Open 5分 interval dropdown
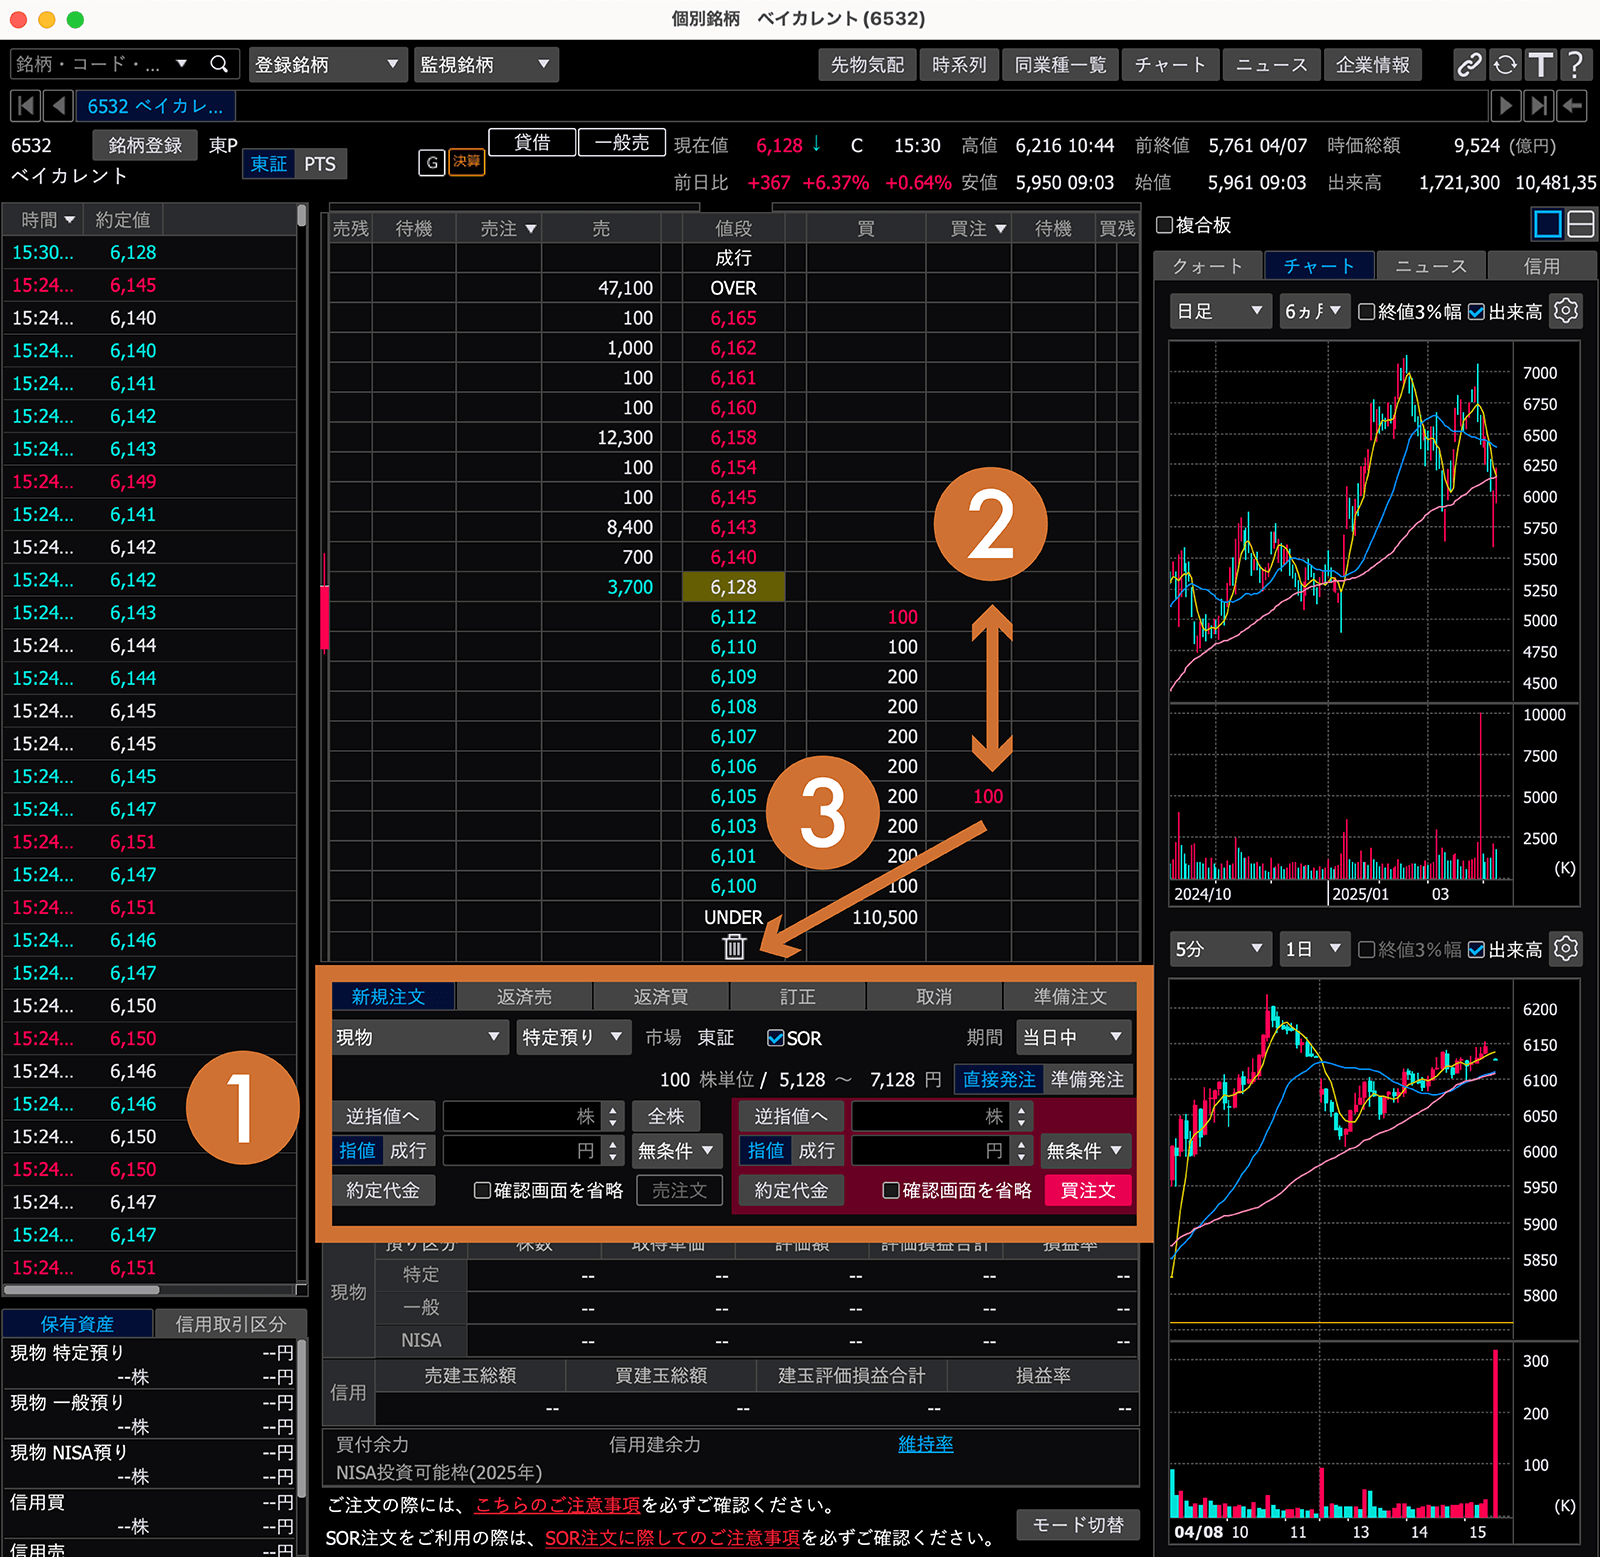 tap(1221, 949)
